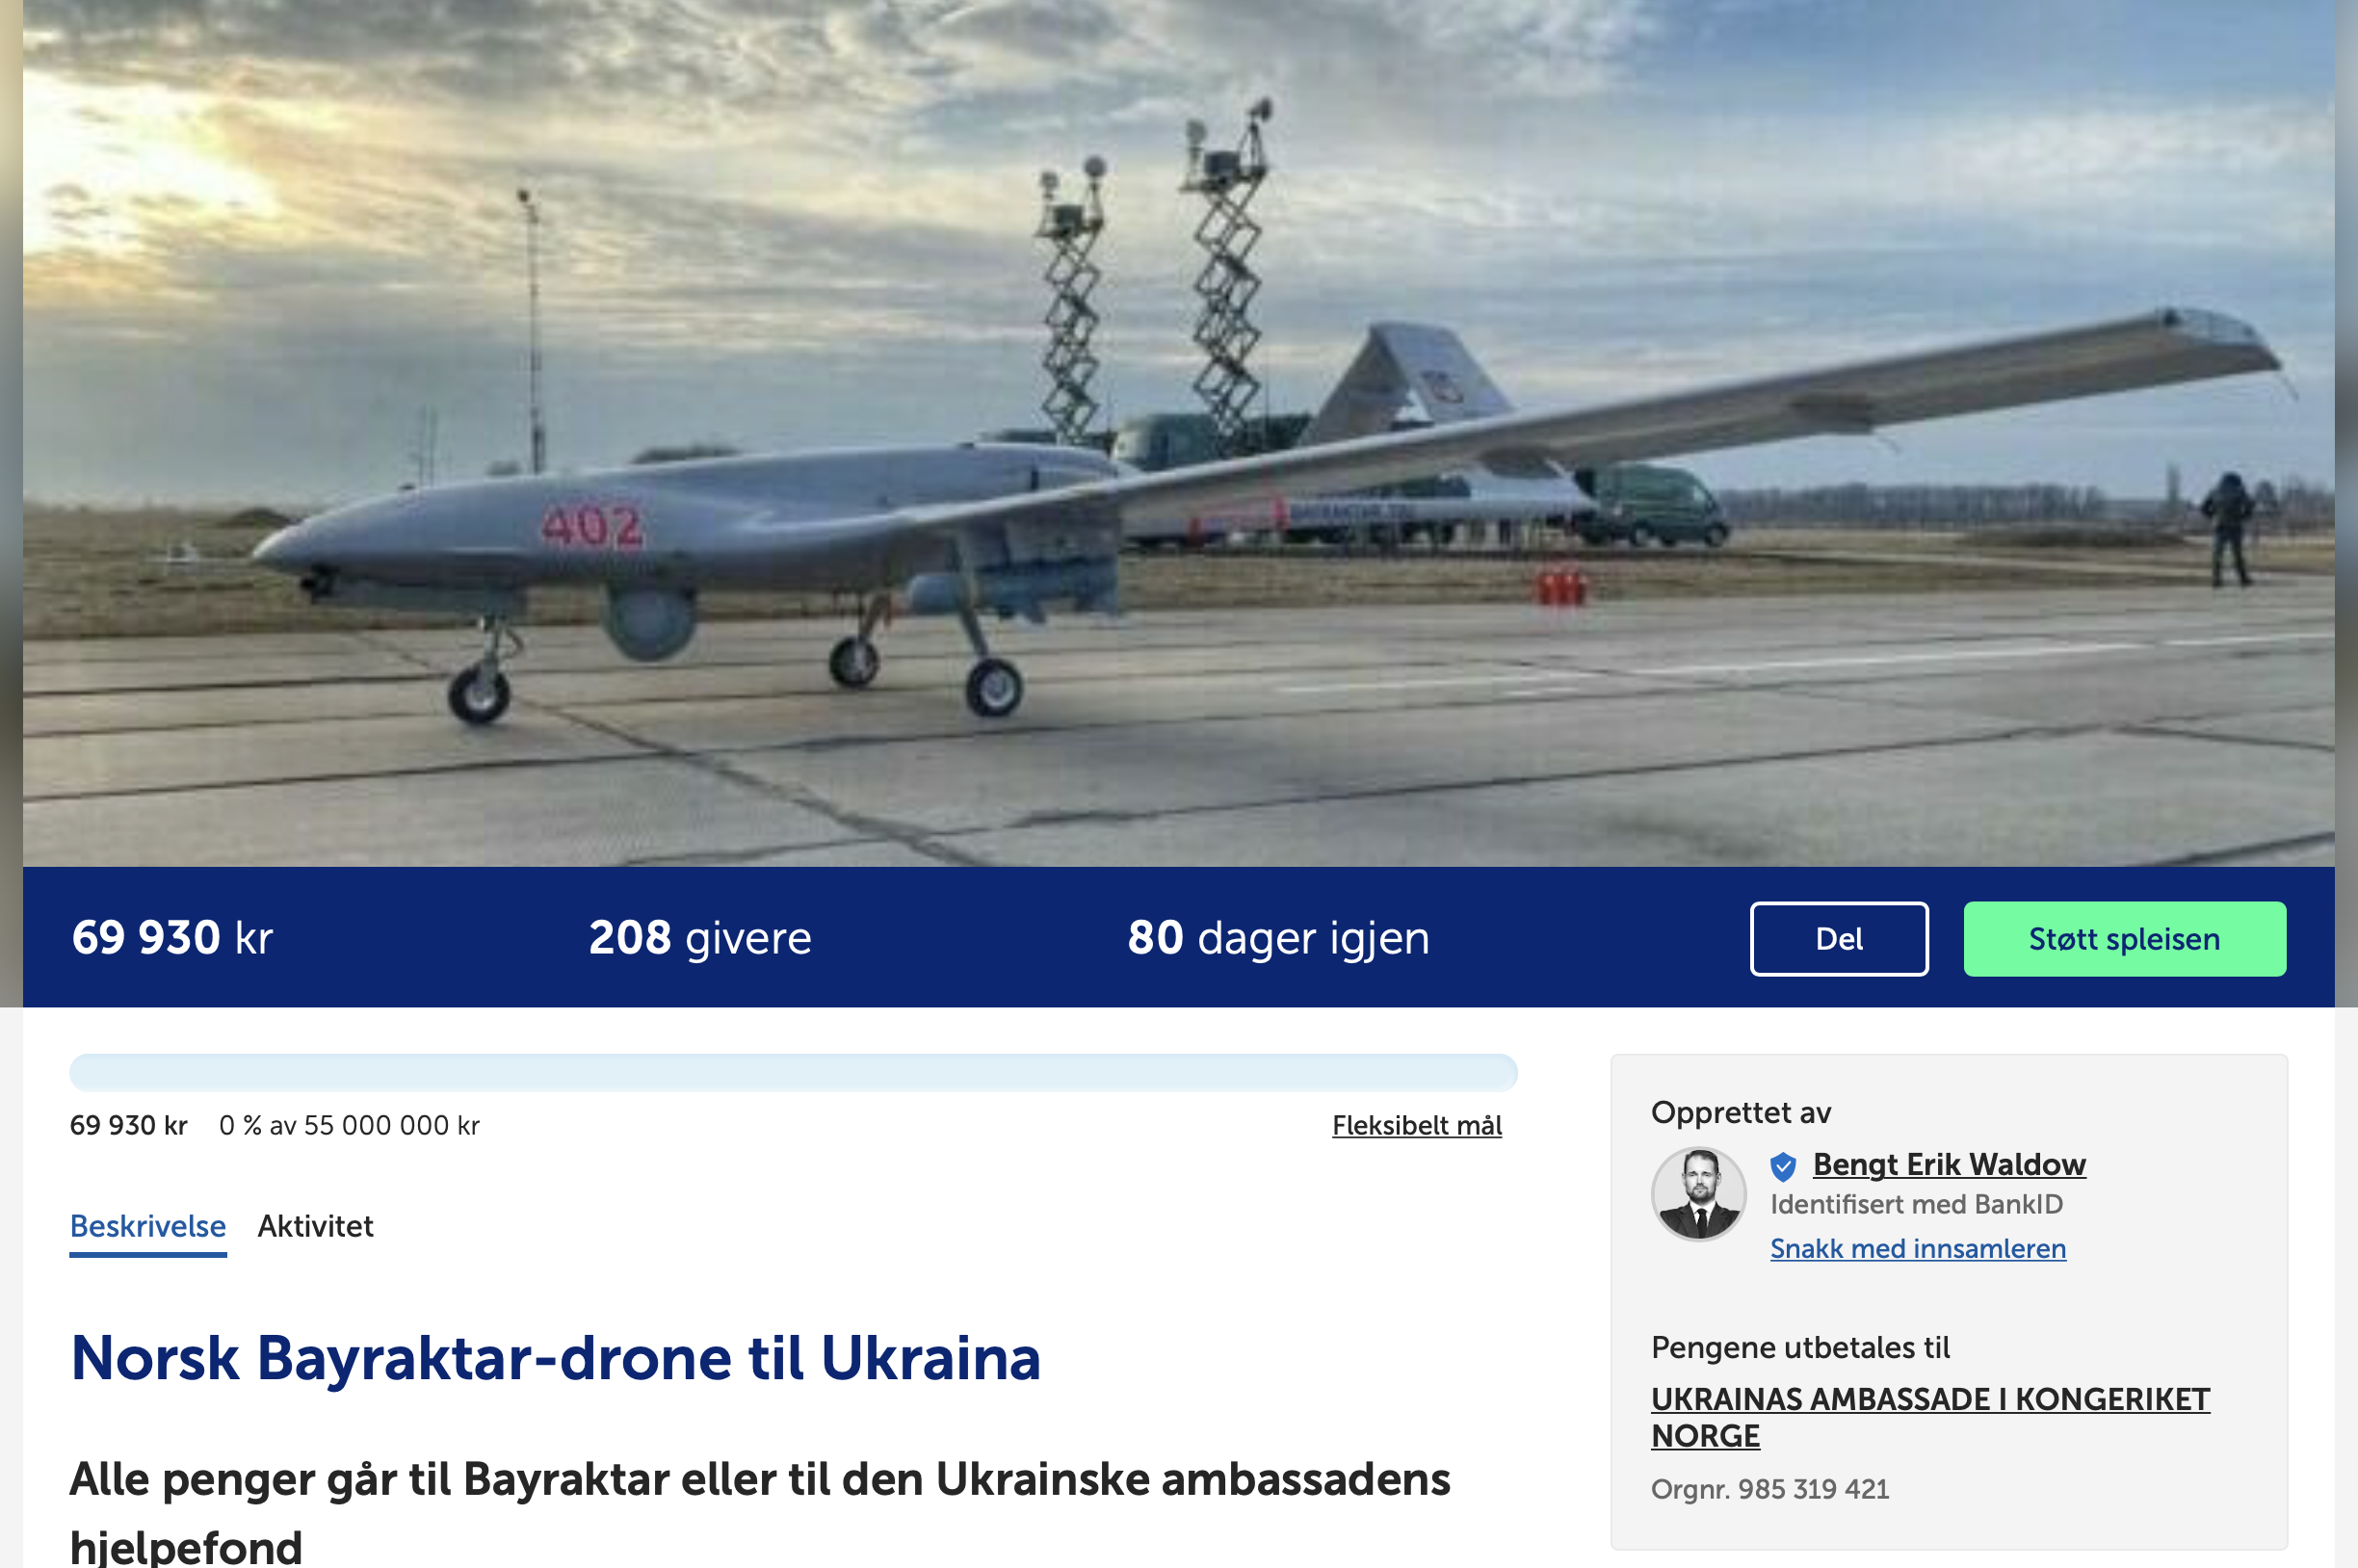Click the Del share button
The height and width of the screenshot is (1568, 2358).
(x=1839, y=939)
